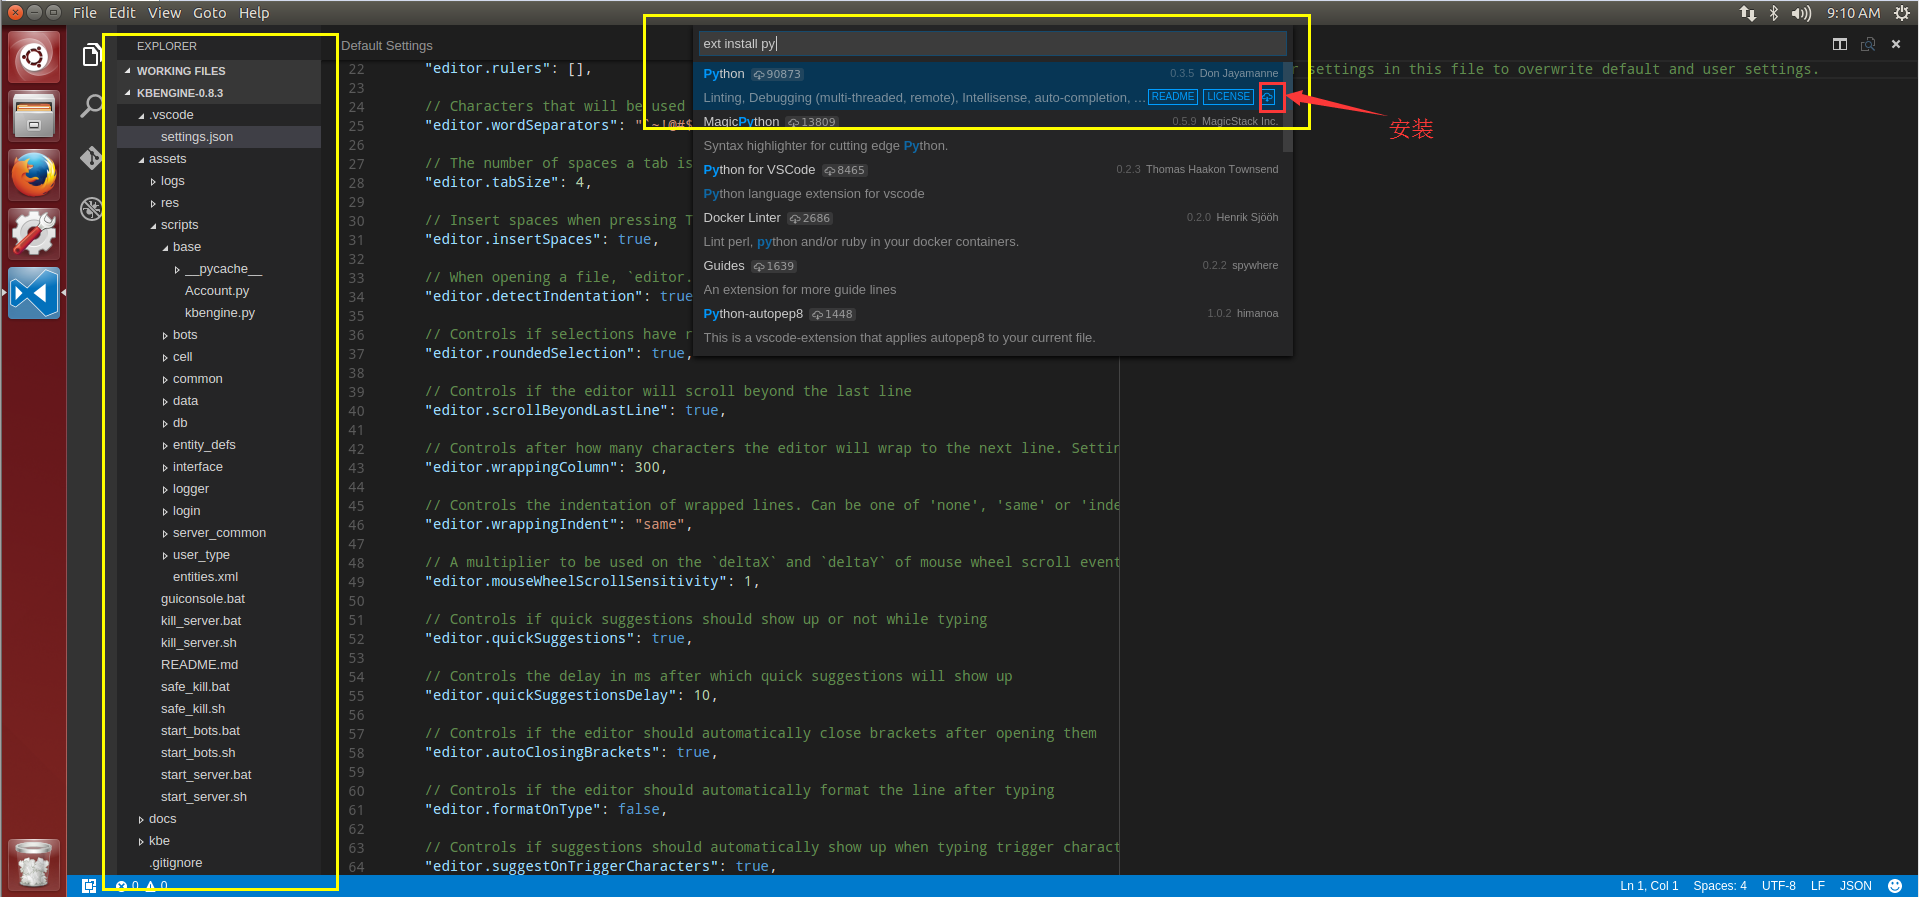Screen dimensions: 1920x897
Task: Open System tools wrench icon in dock
Action: click(34, 234)
